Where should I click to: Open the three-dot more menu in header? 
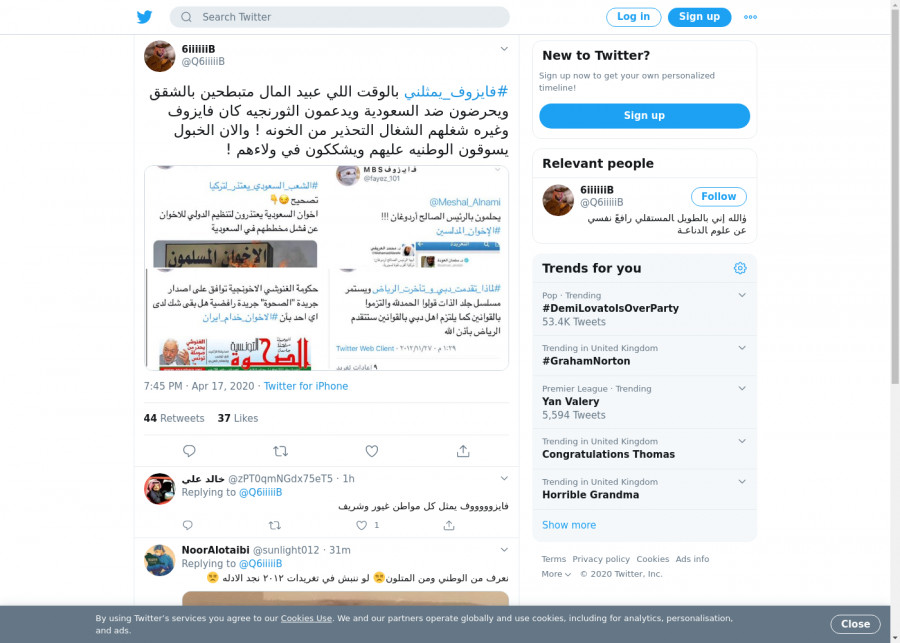tap(750, 17)
